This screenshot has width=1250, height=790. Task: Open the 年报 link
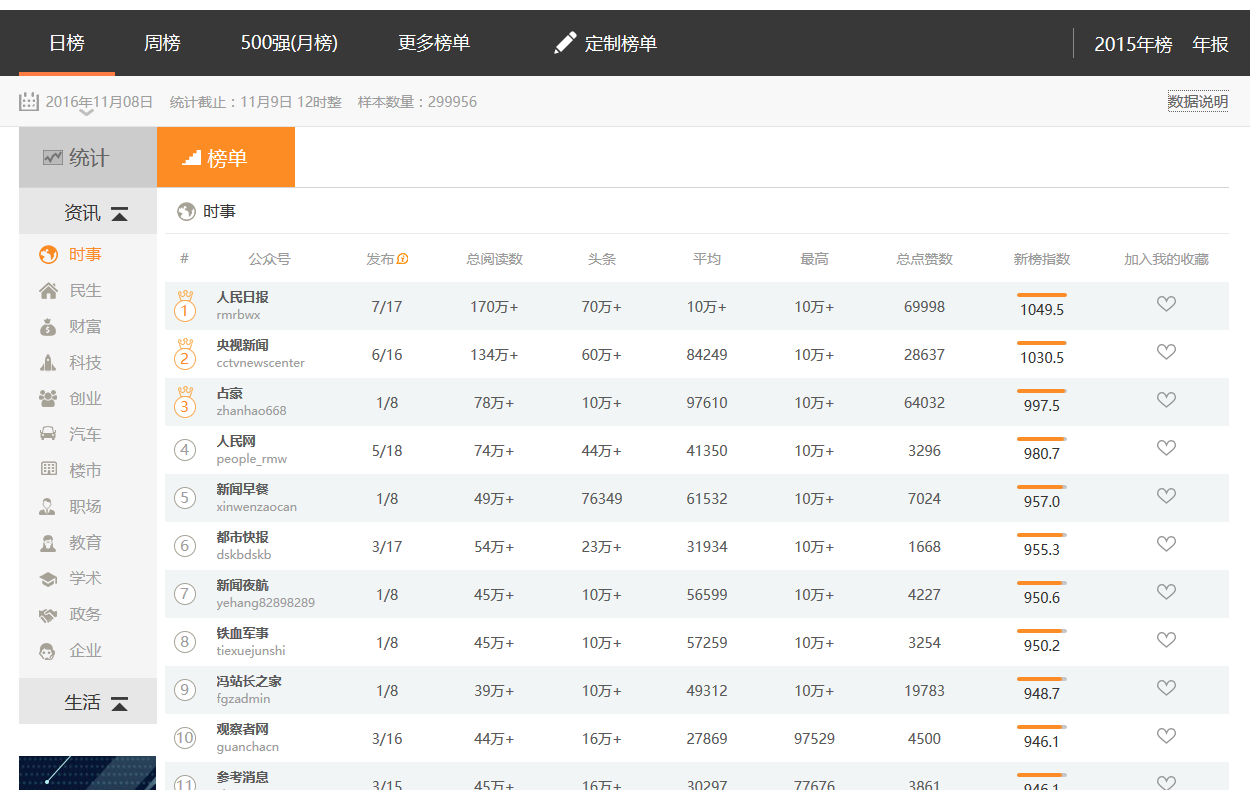1210,44
